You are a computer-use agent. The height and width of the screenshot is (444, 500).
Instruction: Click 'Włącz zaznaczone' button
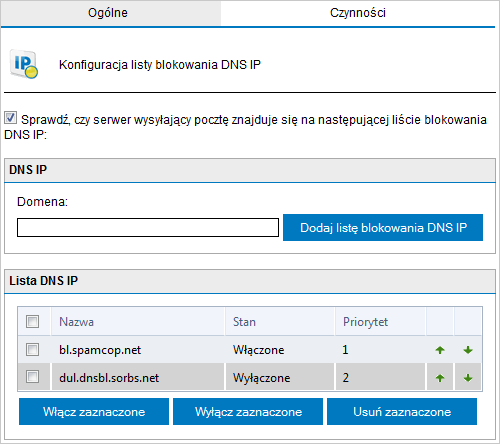(94, 412)
